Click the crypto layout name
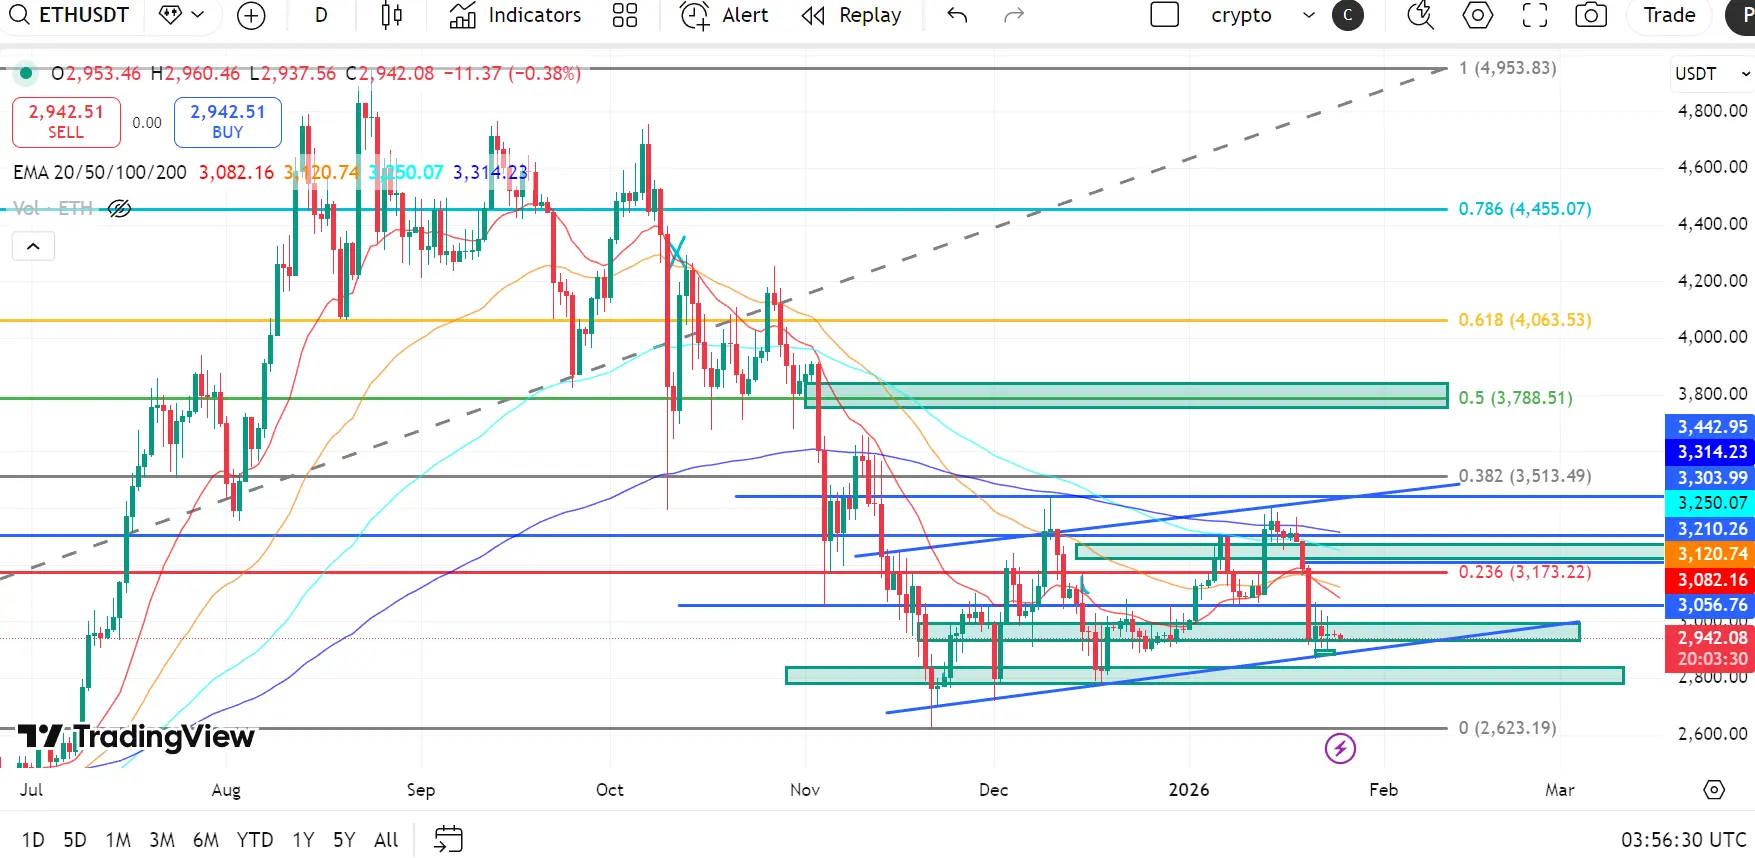Viewport: 1755px width, 858px height. pyautogui.click(x=1241, y=15)
